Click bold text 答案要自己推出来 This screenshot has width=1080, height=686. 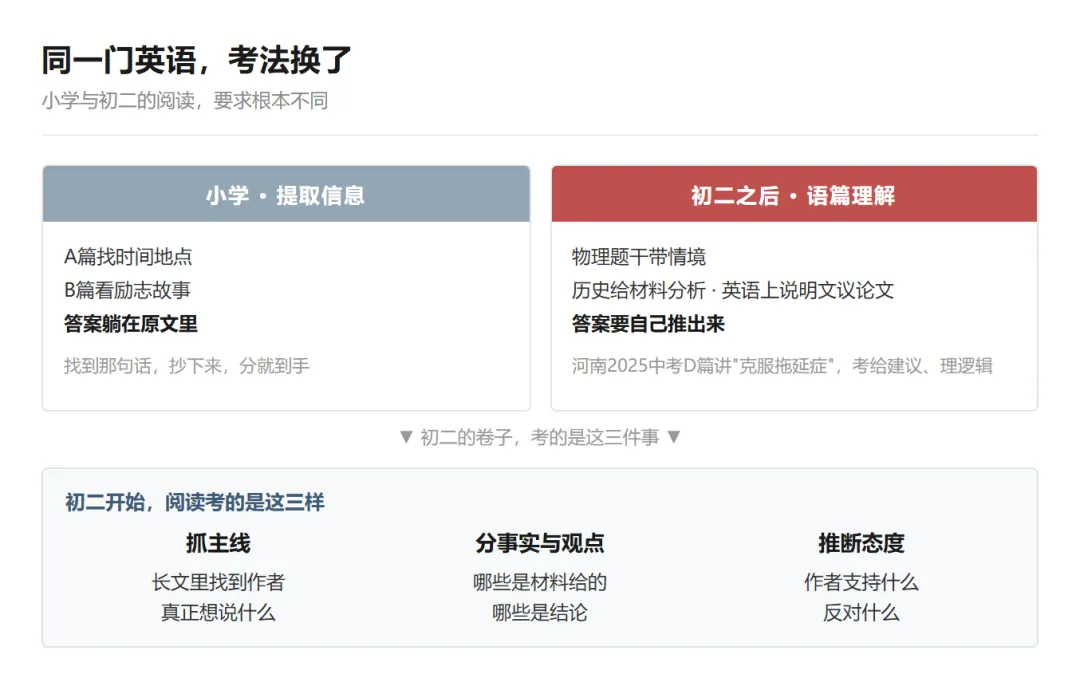(648, 324)
